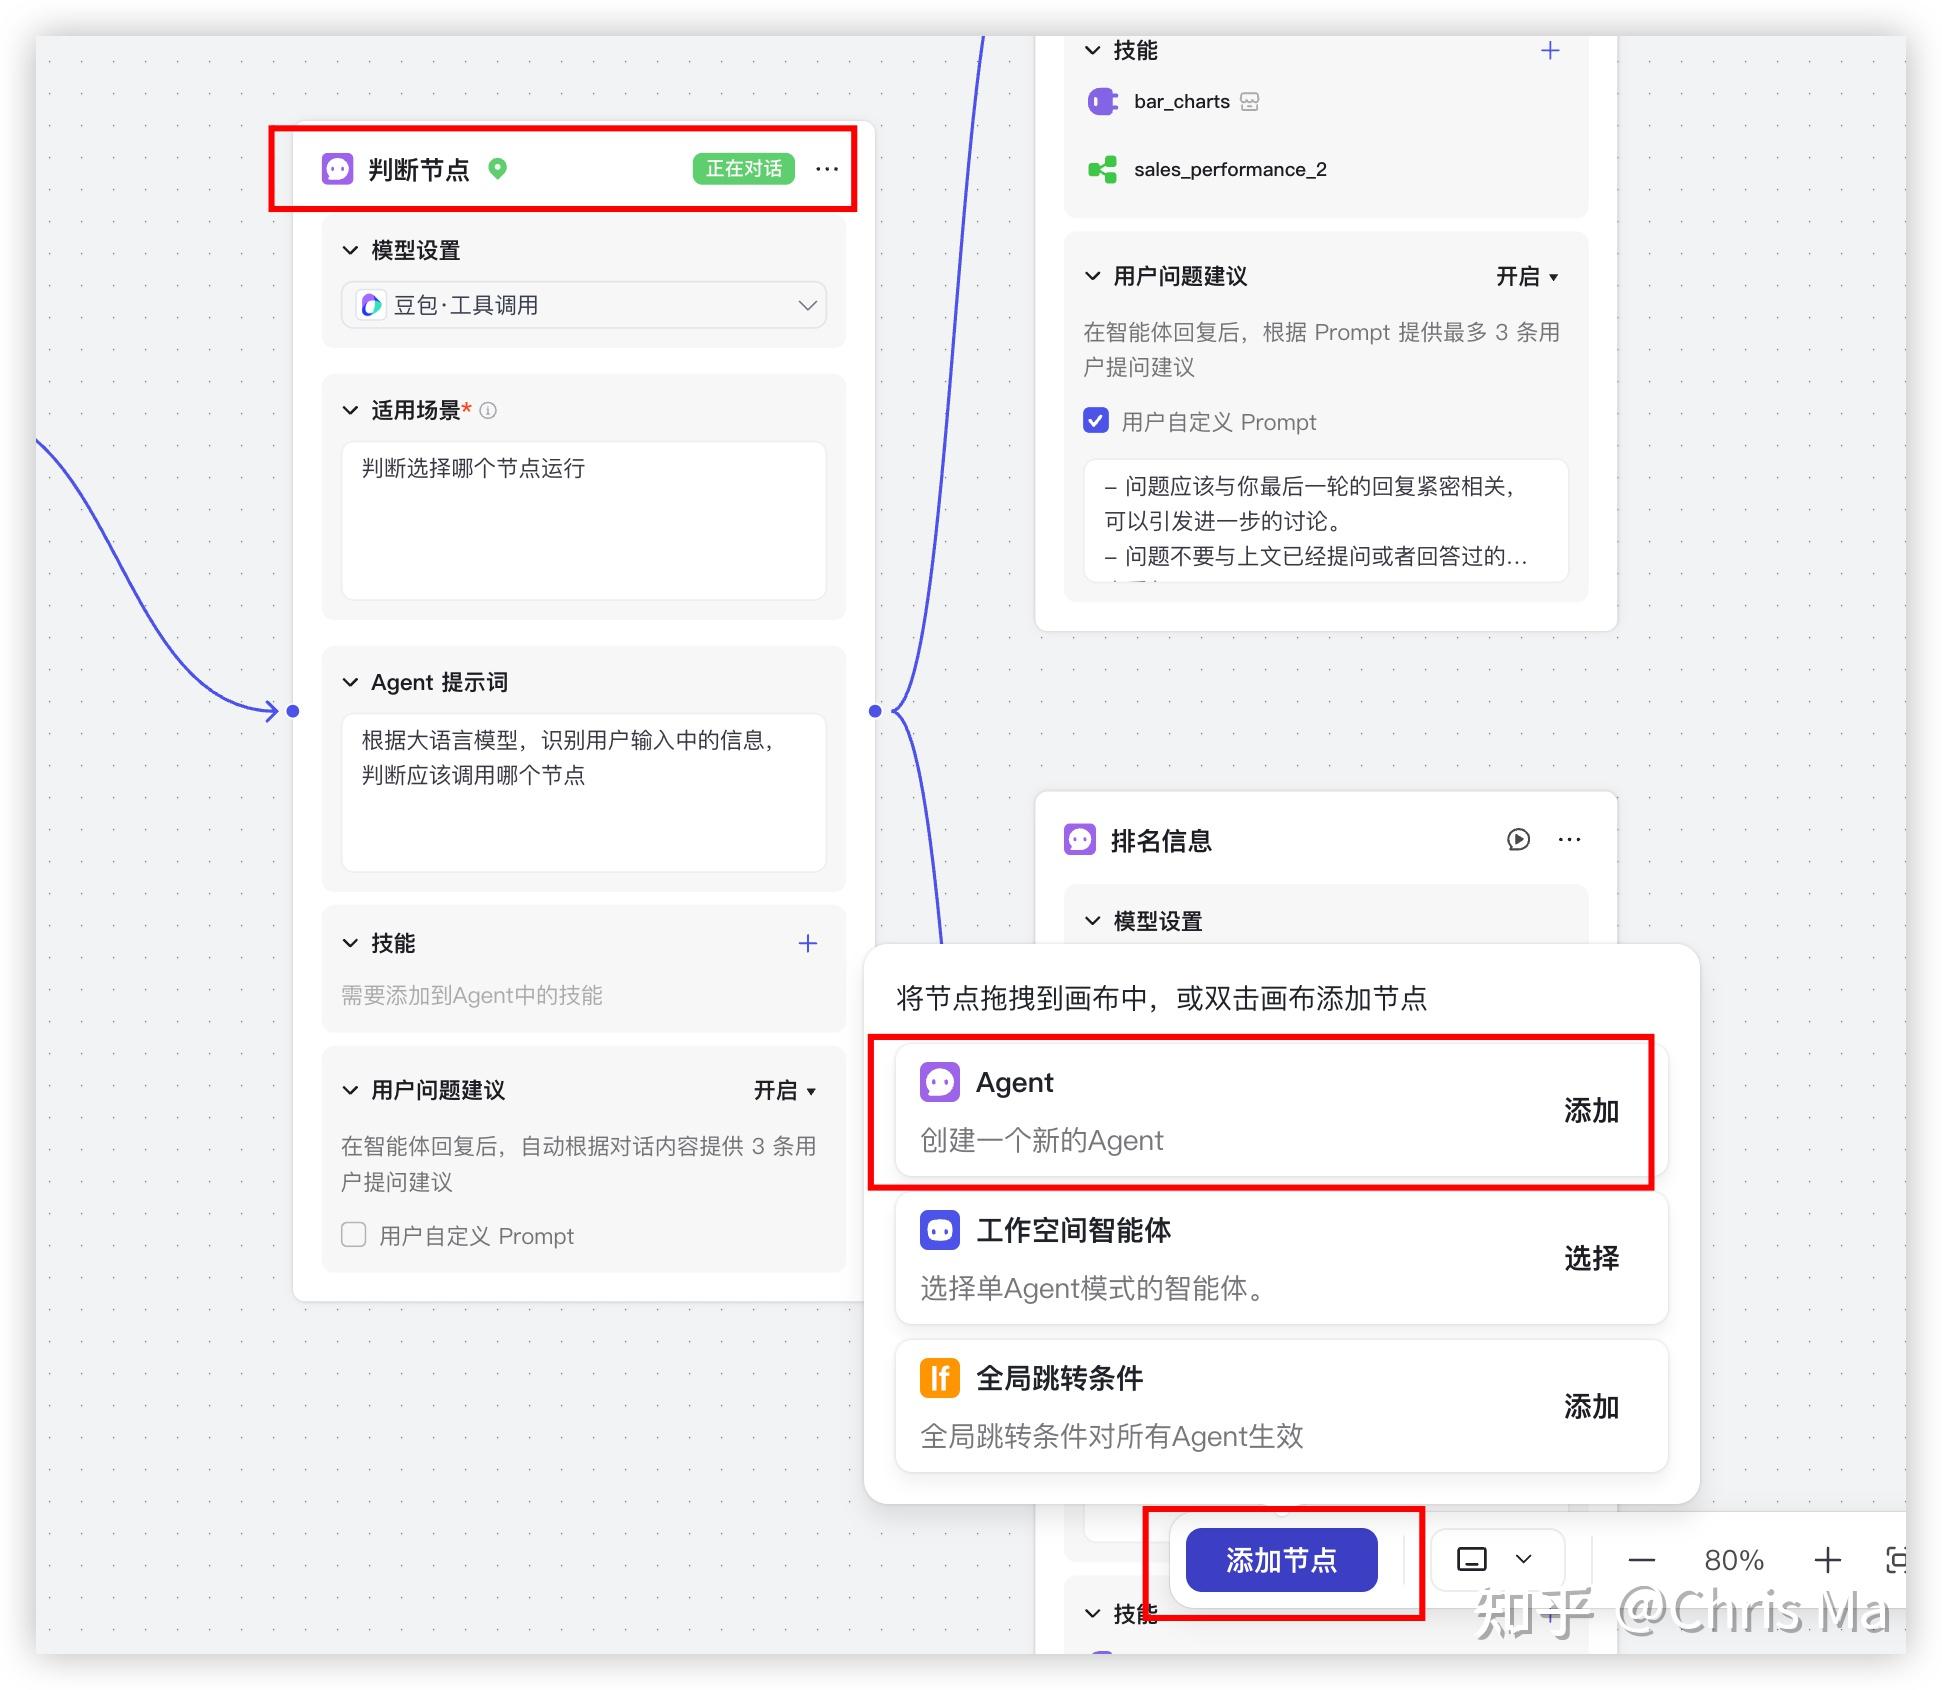Click the Agent 提示词 text field
The image size is (1942, 1690).
click(584, 792)
